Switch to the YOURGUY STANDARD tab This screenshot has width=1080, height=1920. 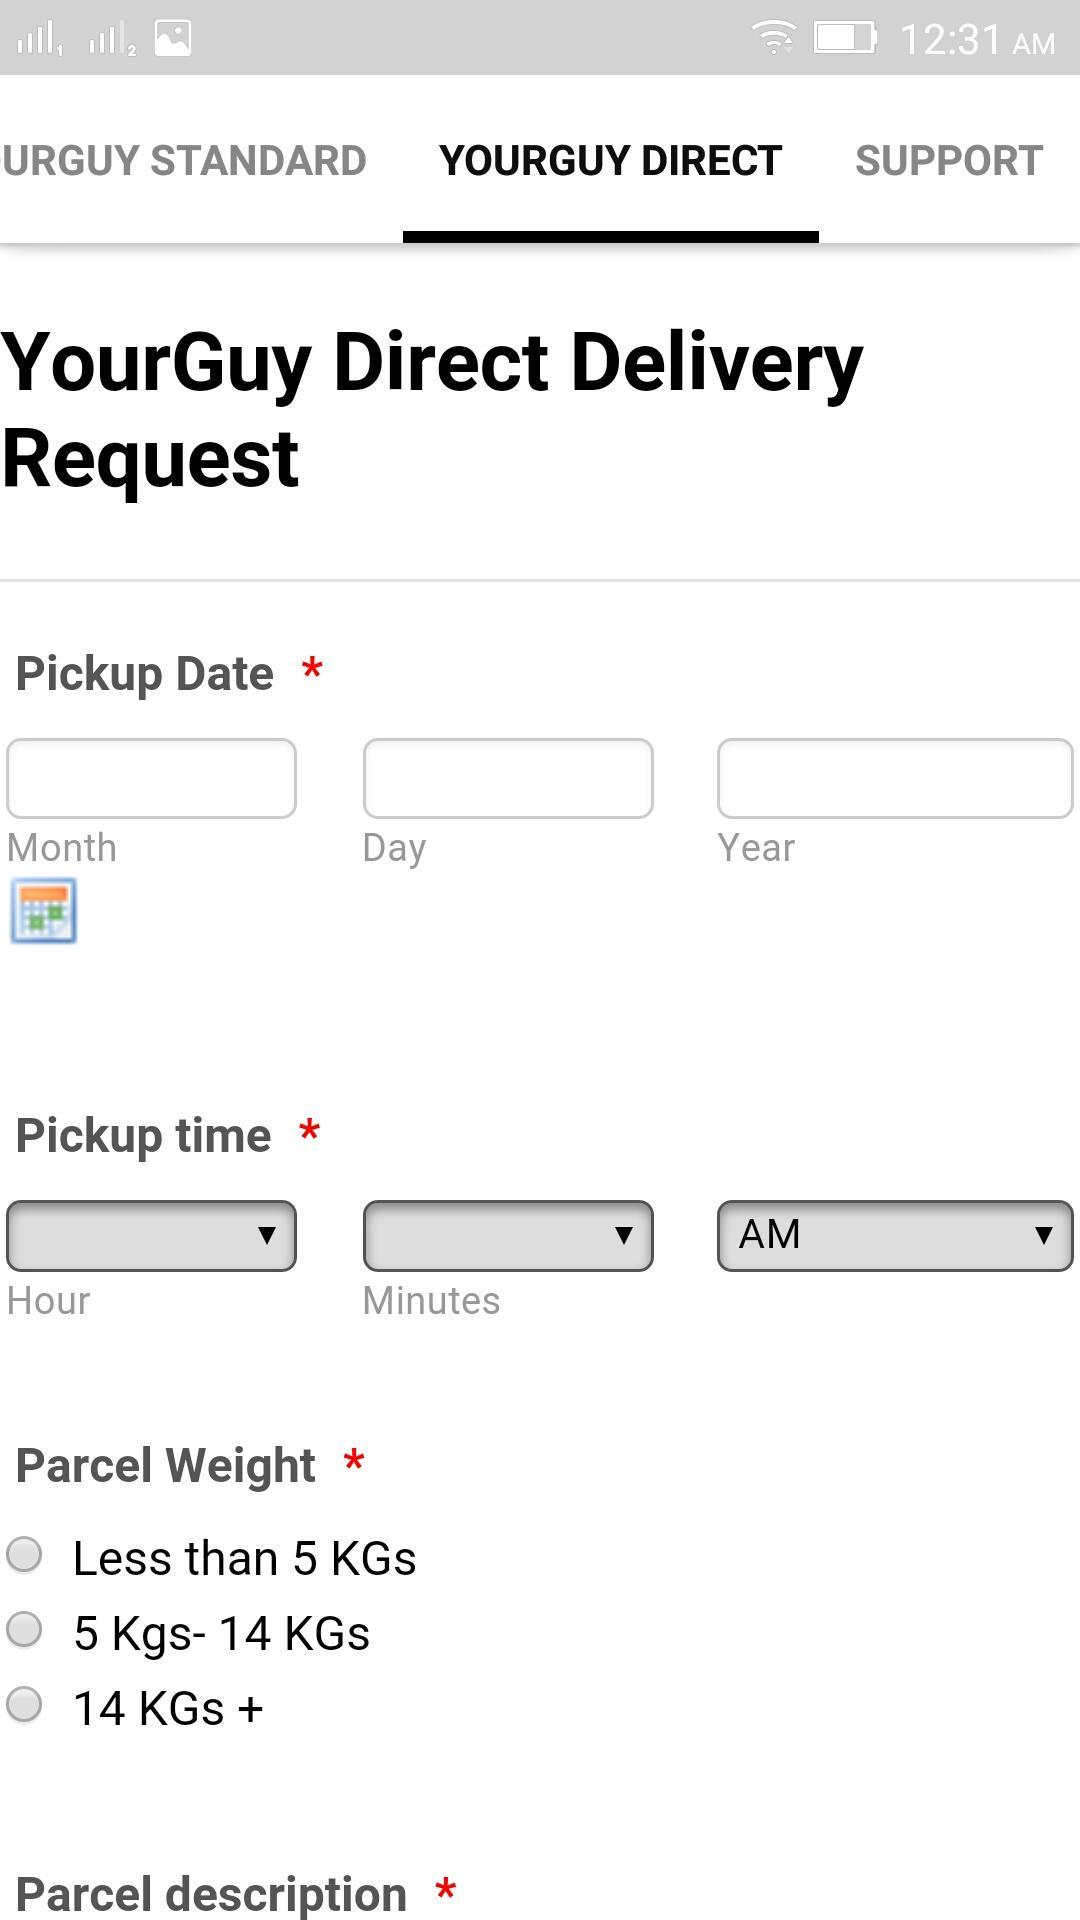tap(183, 160)
